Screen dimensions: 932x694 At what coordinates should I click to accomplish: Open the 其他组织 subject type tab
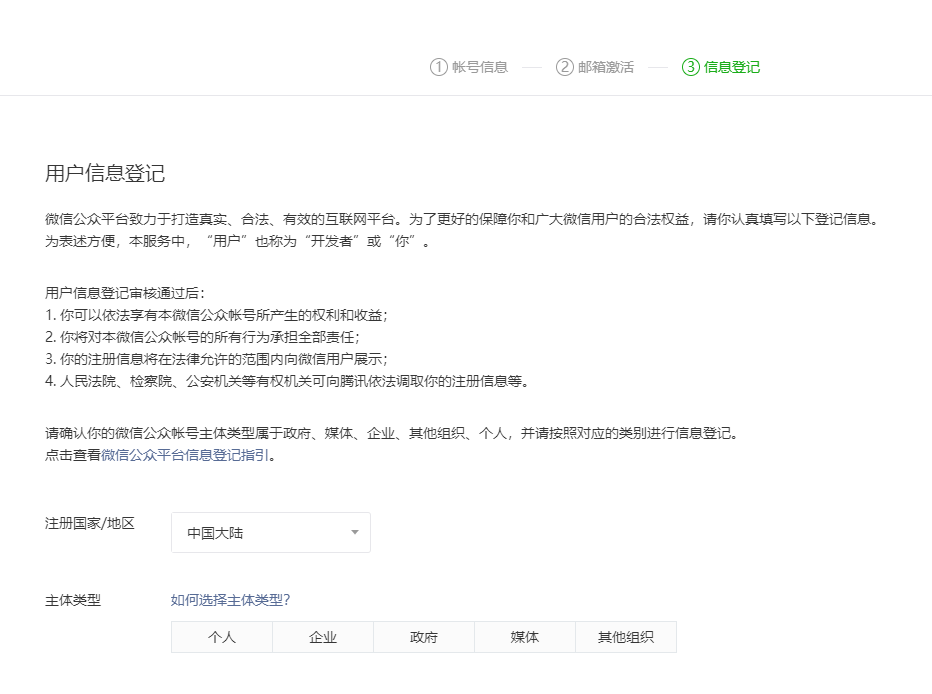click(x=625, y=636)
